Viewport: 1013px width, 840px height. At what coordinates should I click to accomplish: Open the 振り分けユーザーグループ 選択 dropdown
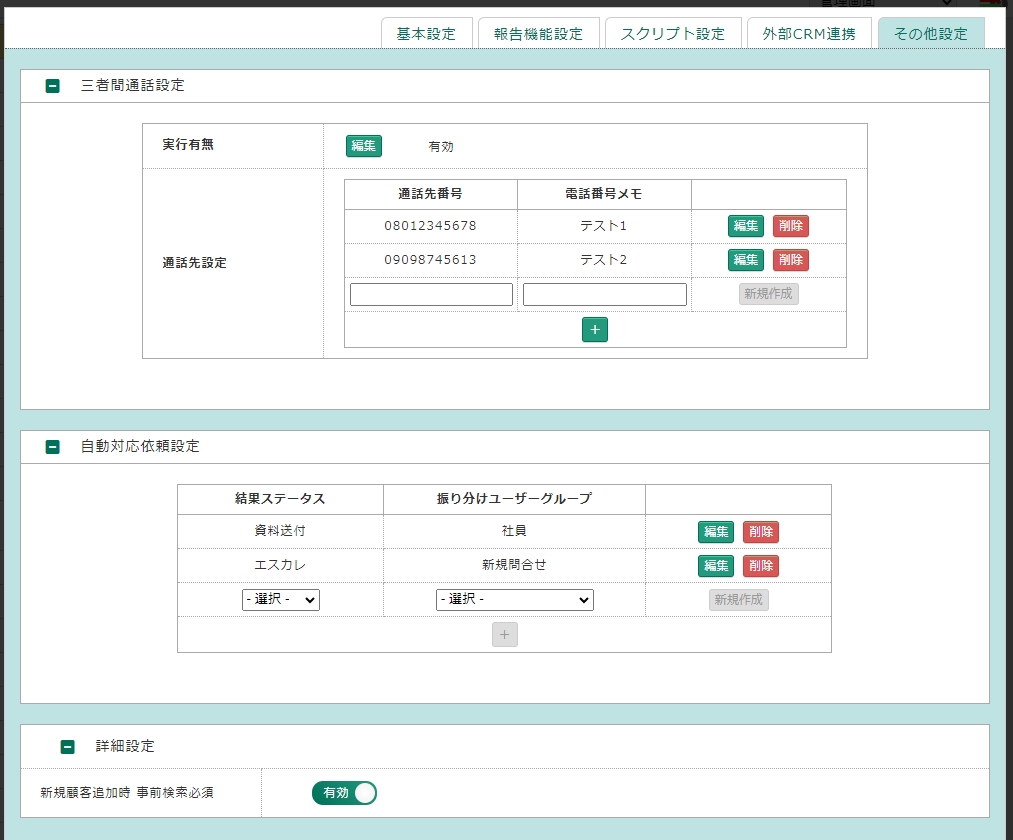pos(515,600)
